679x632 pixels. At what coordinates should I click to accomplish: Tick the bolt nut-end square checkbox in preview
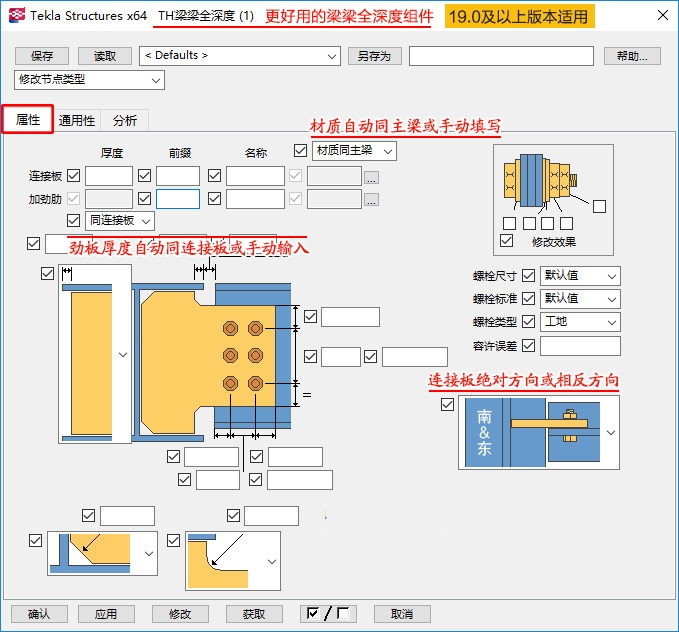(x=599, y=207)
